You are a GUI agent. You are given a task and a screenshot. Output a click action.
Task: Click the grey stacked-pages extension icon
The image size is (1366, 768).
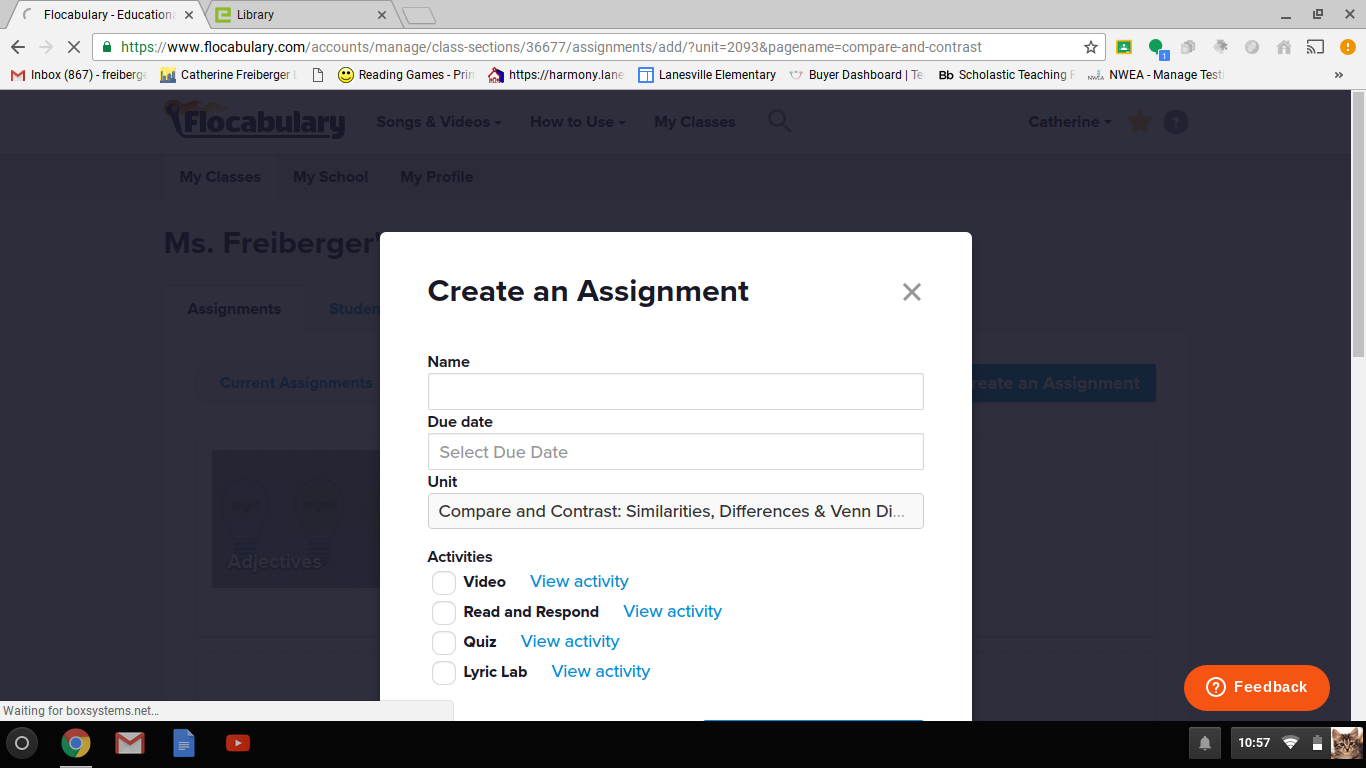[x=1188, y=47]
